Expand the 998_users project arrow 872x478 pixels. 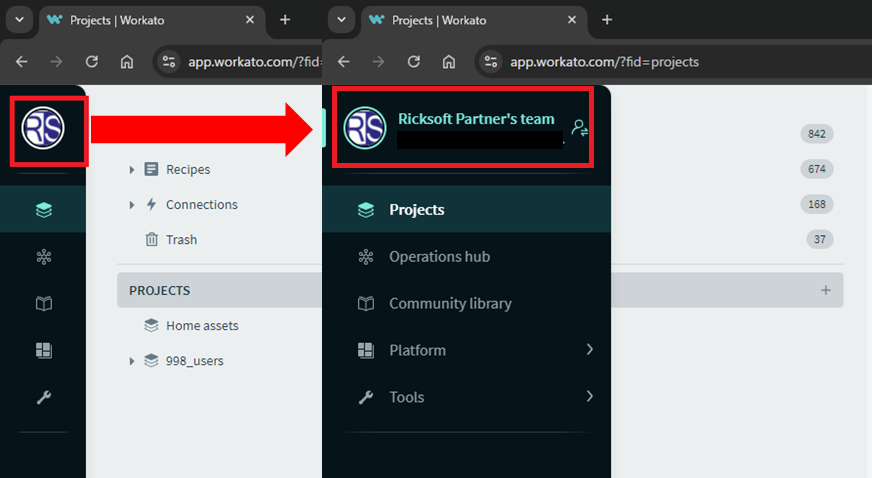132,361
